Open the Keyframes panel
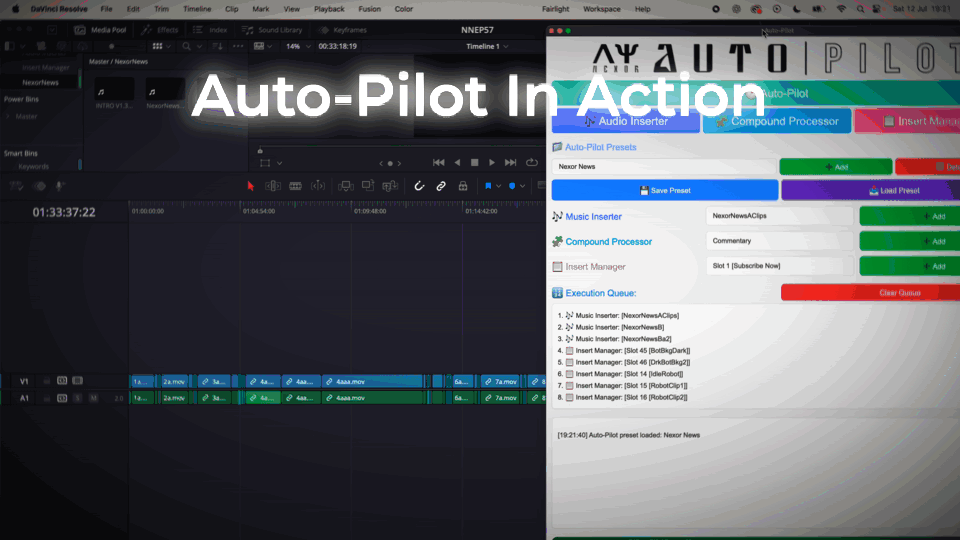Screen dimensions: 960x540 pos(343,30)
